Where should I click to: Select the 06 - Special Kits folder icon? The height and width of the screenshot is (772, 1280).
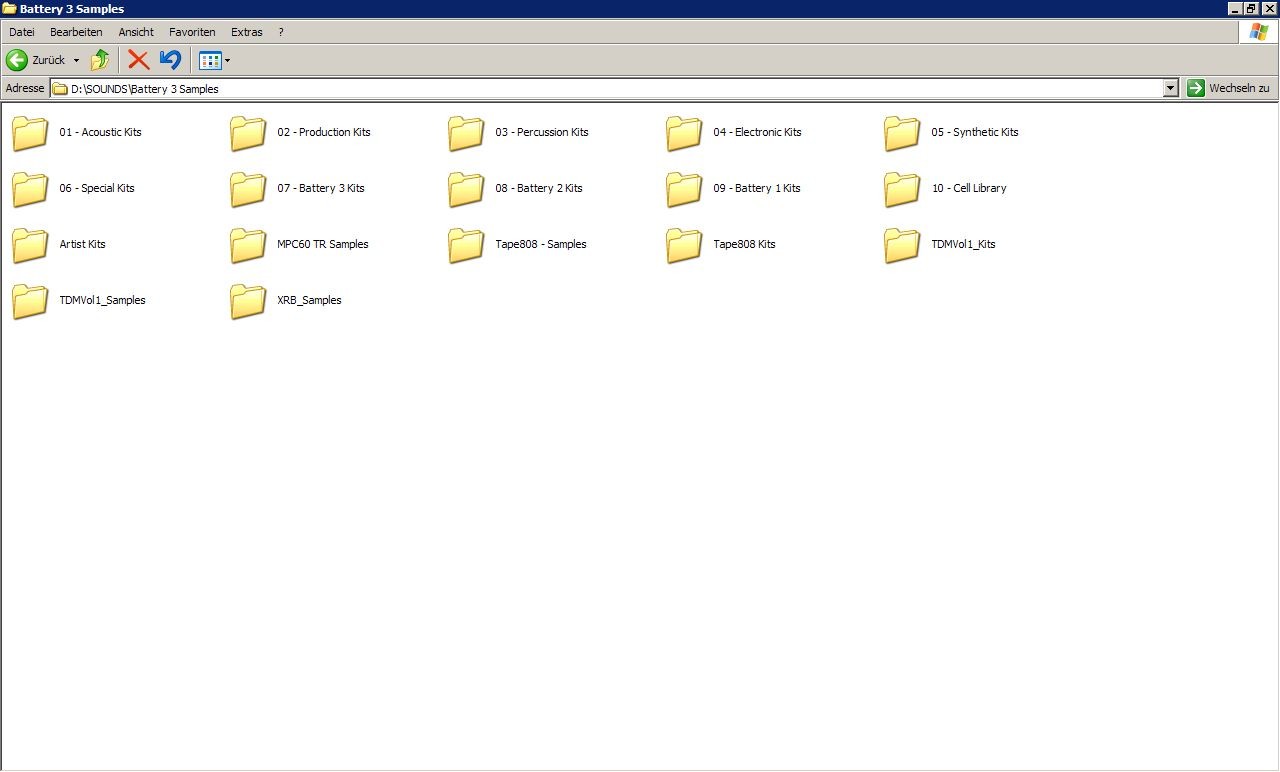(x=30, y=188)
